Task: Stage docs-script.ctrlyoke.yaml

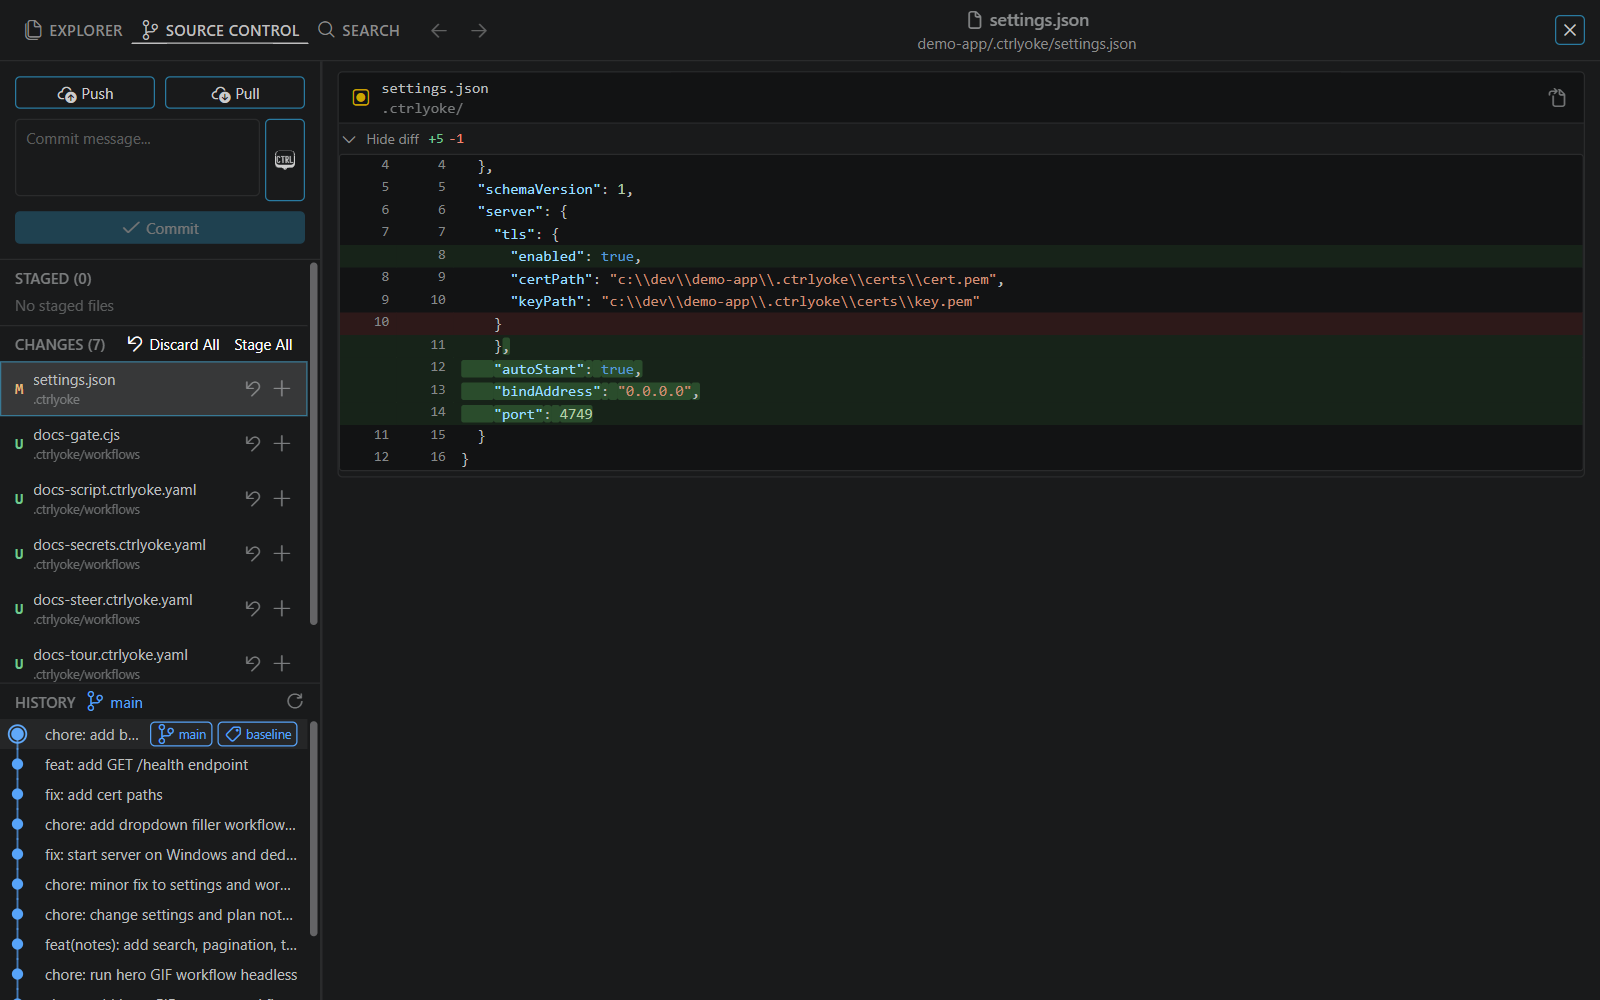Action: (x=282, y=498)
